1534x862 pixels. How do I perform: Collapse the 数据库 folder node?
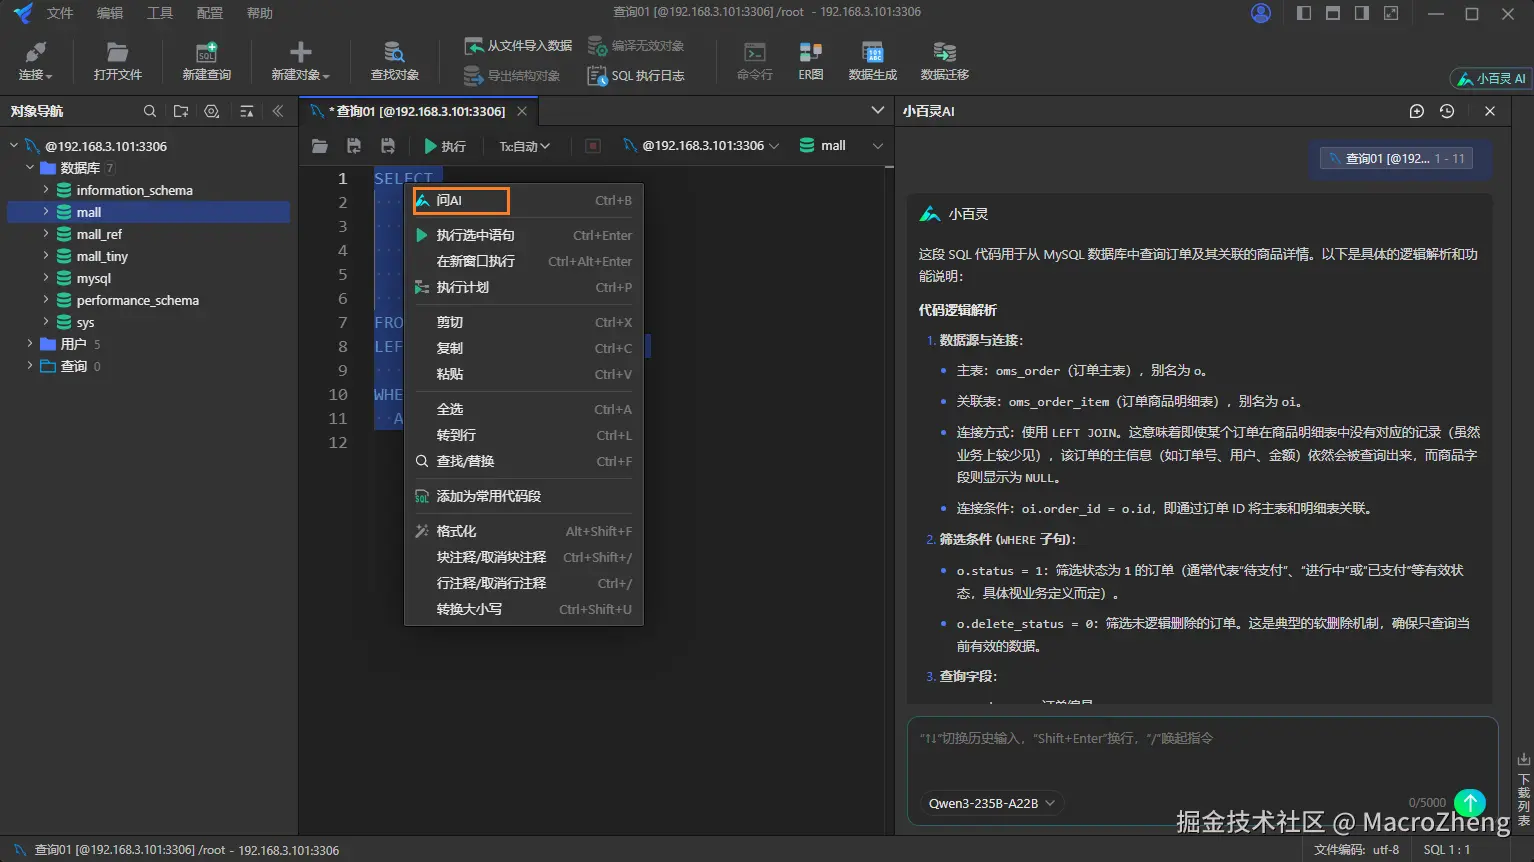point(30,167)
